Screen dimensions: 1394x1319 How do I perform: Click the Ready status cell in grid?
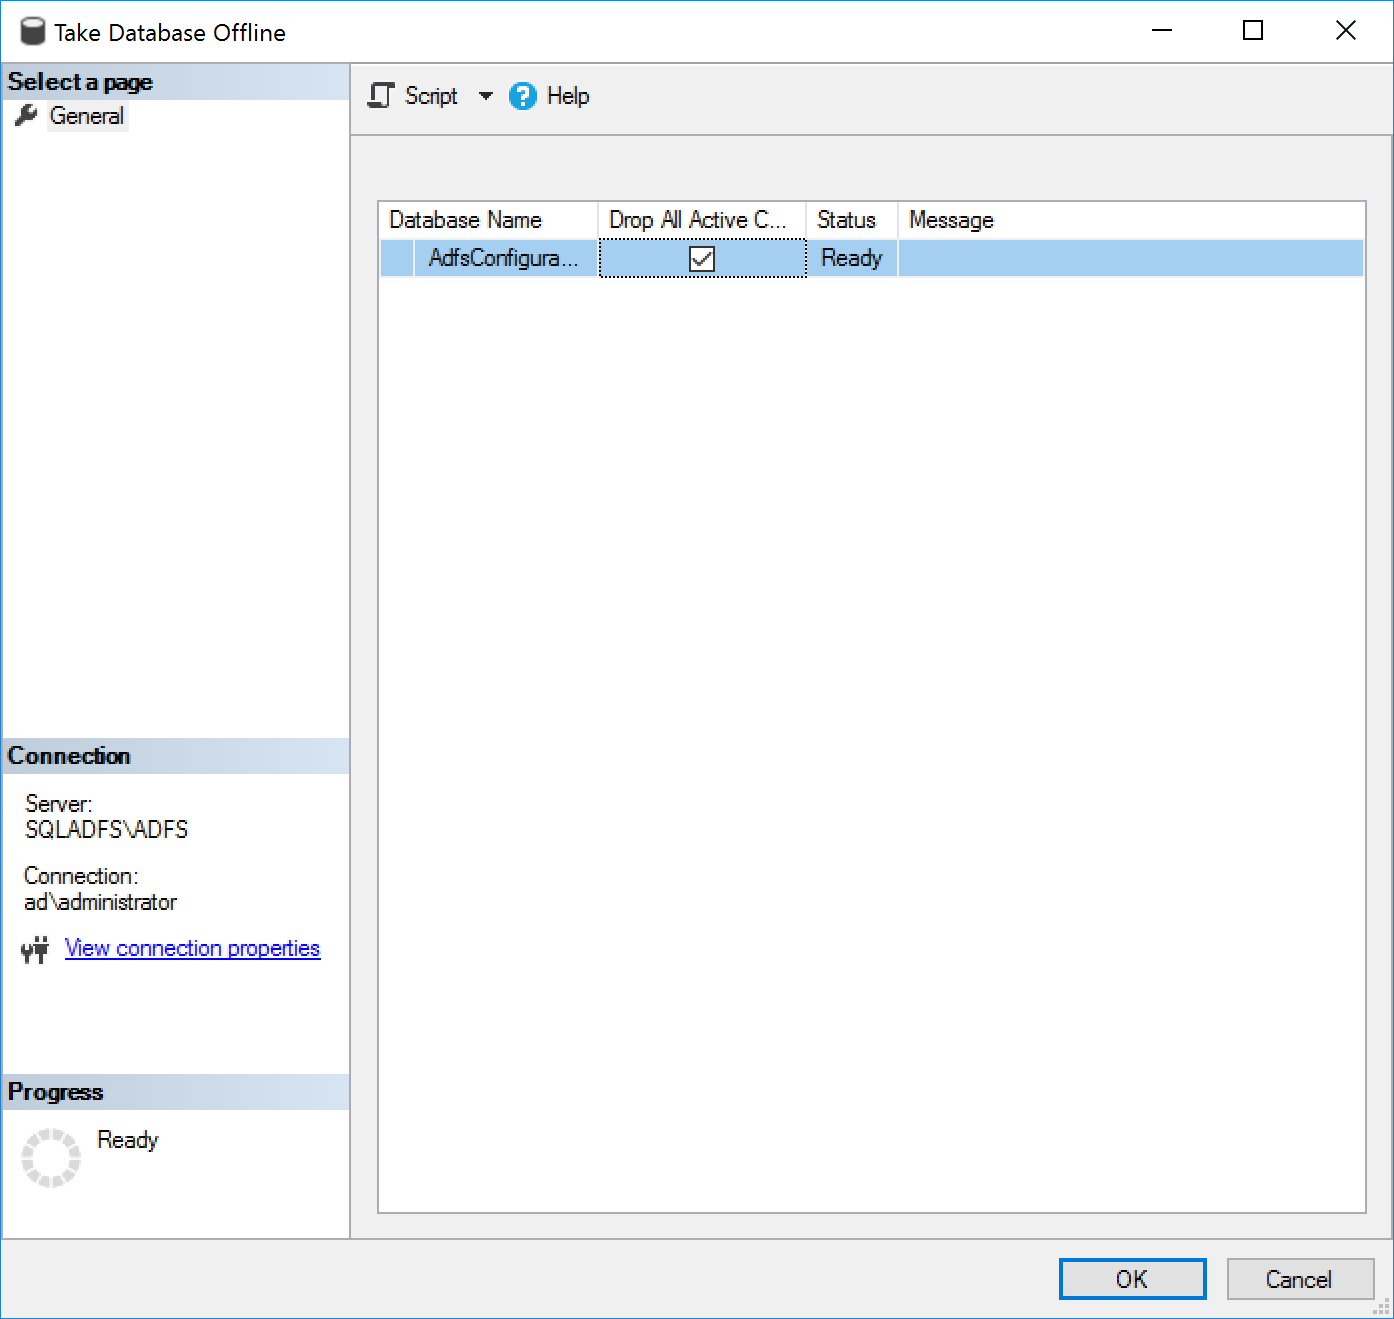(852, 258)
